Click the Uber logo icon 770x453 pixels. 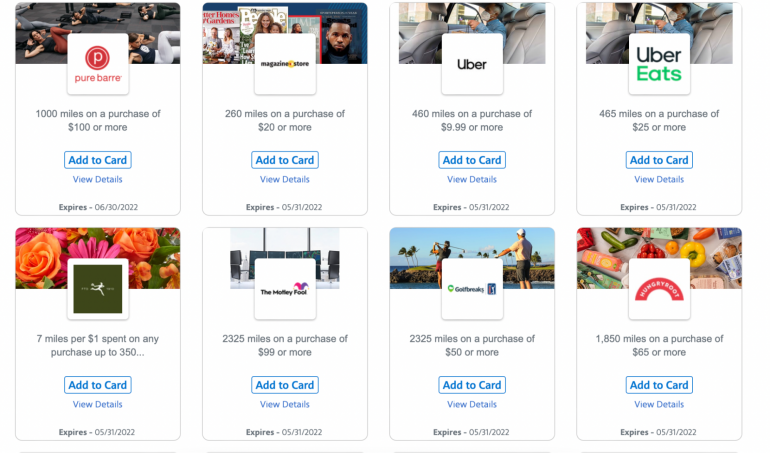[472, 64]
